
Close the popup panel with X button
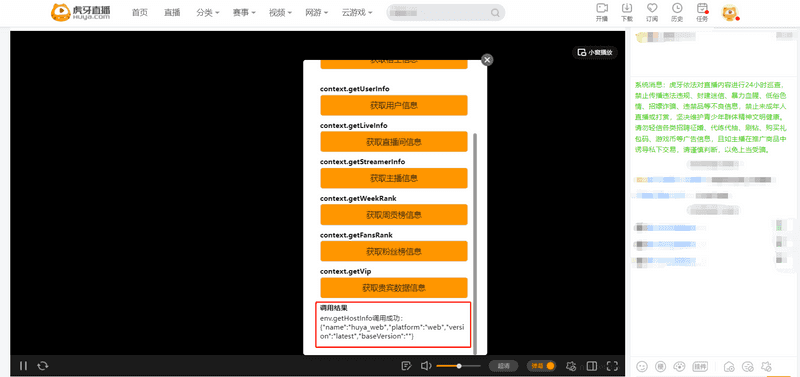[x=487, y=60]
